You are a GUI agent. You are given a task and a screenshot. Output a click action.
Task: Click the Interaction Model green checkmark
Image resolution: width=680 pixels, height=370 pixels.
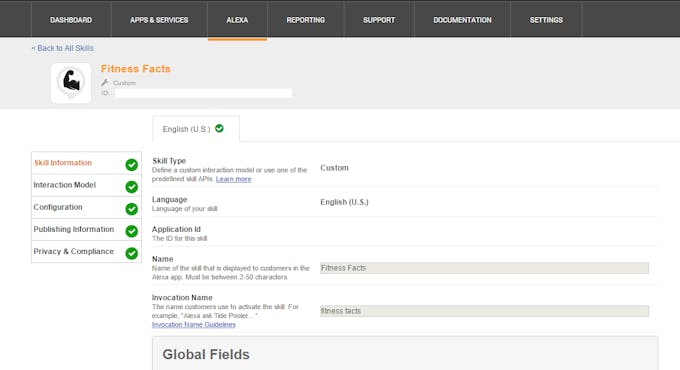click(132, 187)
